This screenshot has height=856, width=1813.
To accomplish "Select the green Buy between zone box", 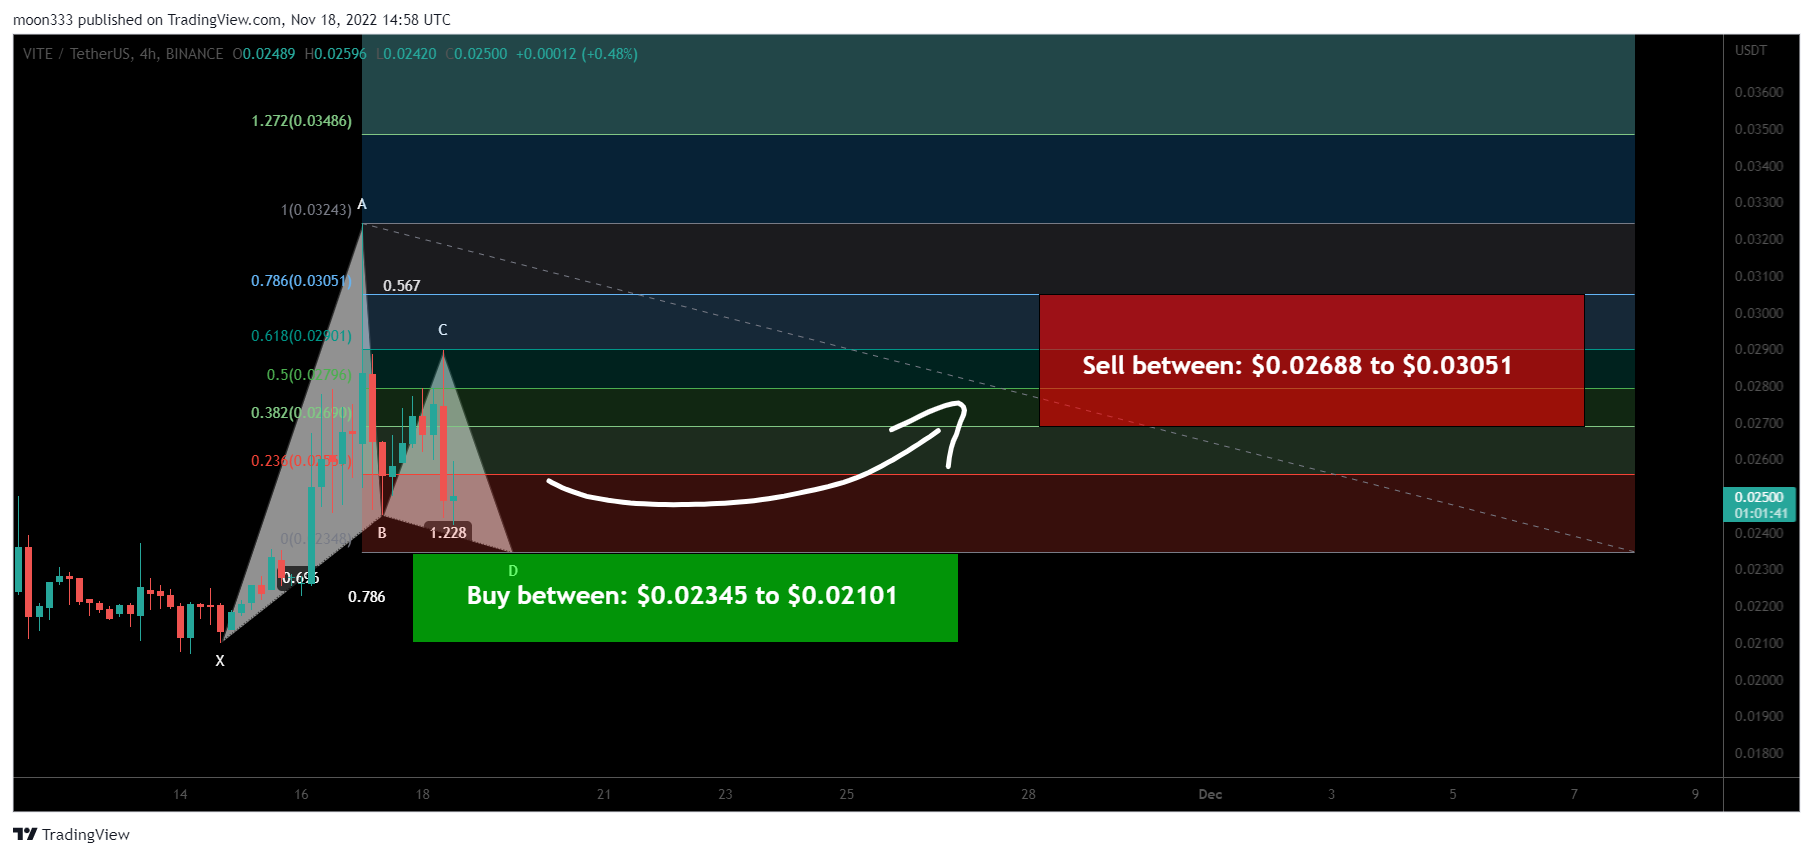I will point(685,597).
